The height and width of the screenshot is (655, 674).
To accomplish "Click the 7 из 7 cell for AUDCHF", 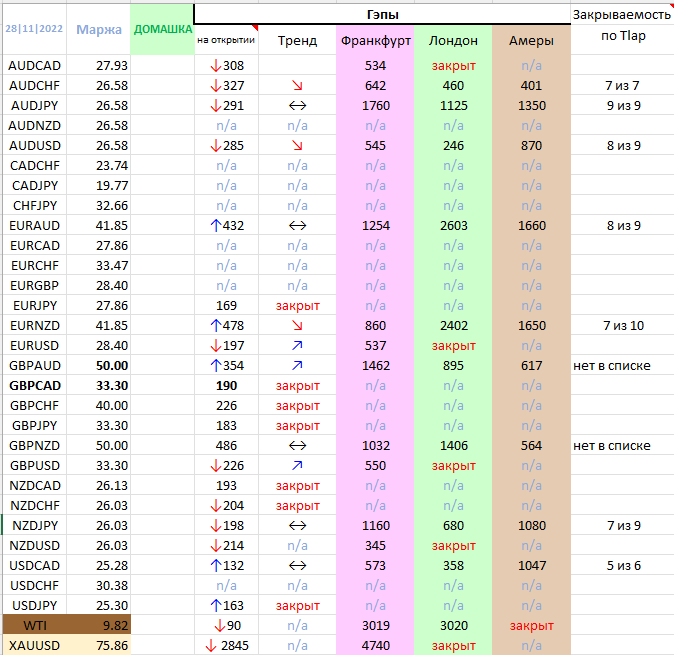I will coord(622,86).
